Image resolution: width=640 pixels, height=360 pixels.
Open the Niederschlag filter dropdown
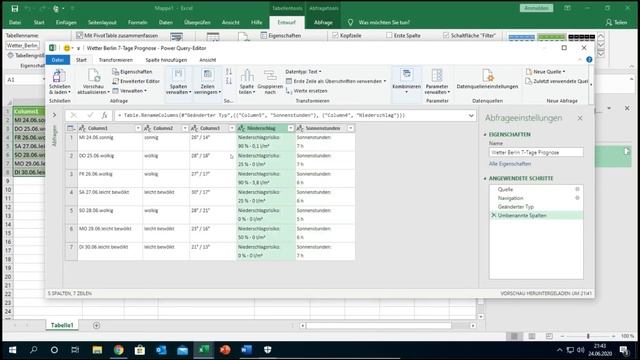[x=291, y=128]
